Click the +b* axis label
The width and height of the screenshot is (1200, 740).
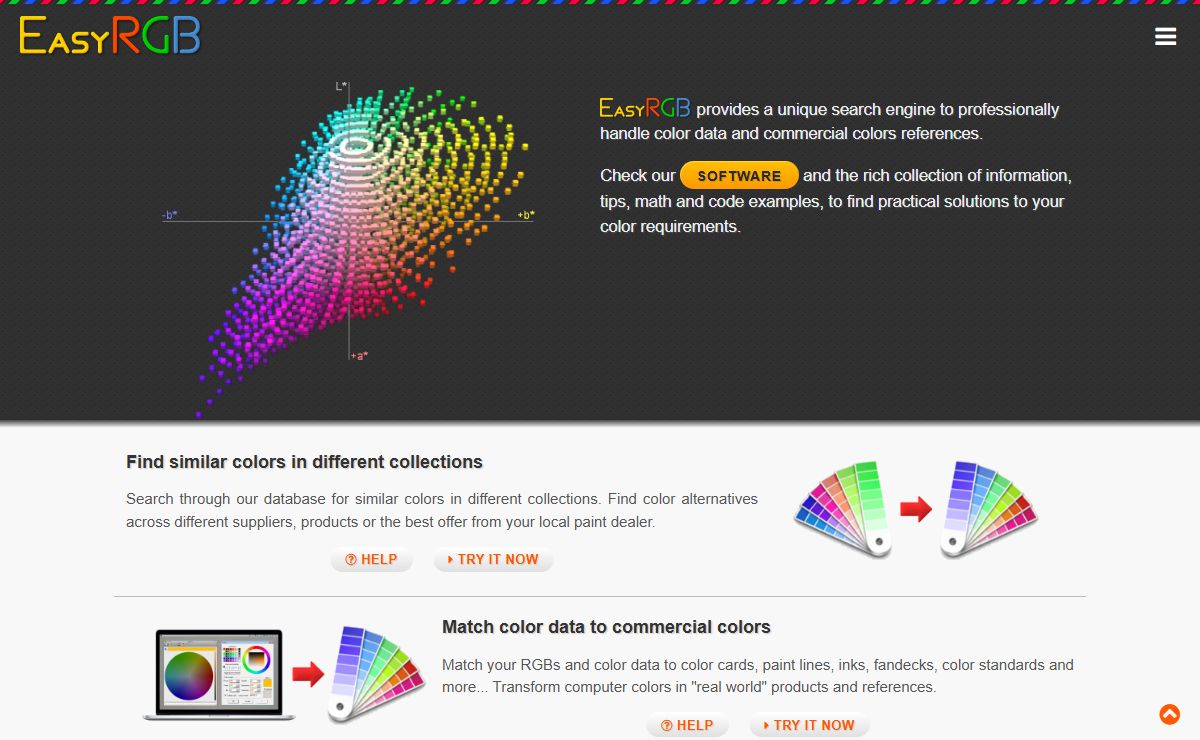point(525,215)
